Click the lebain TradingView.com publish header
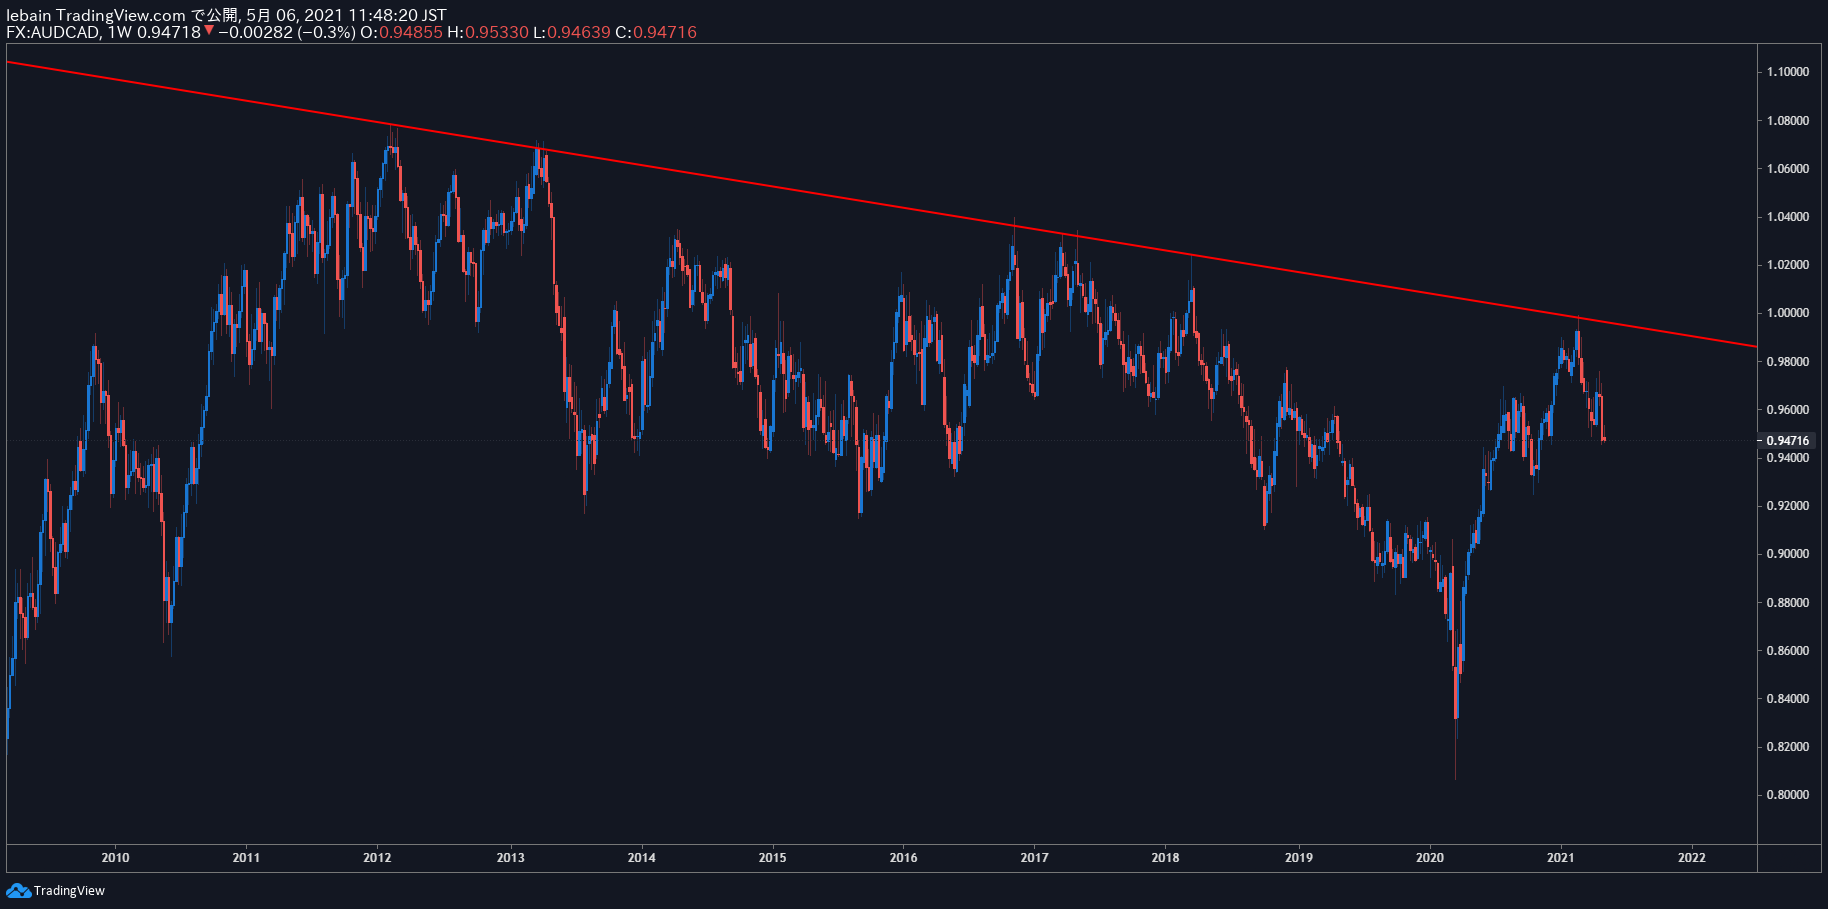The image size is (1828, 909). [x=226, y=14]
